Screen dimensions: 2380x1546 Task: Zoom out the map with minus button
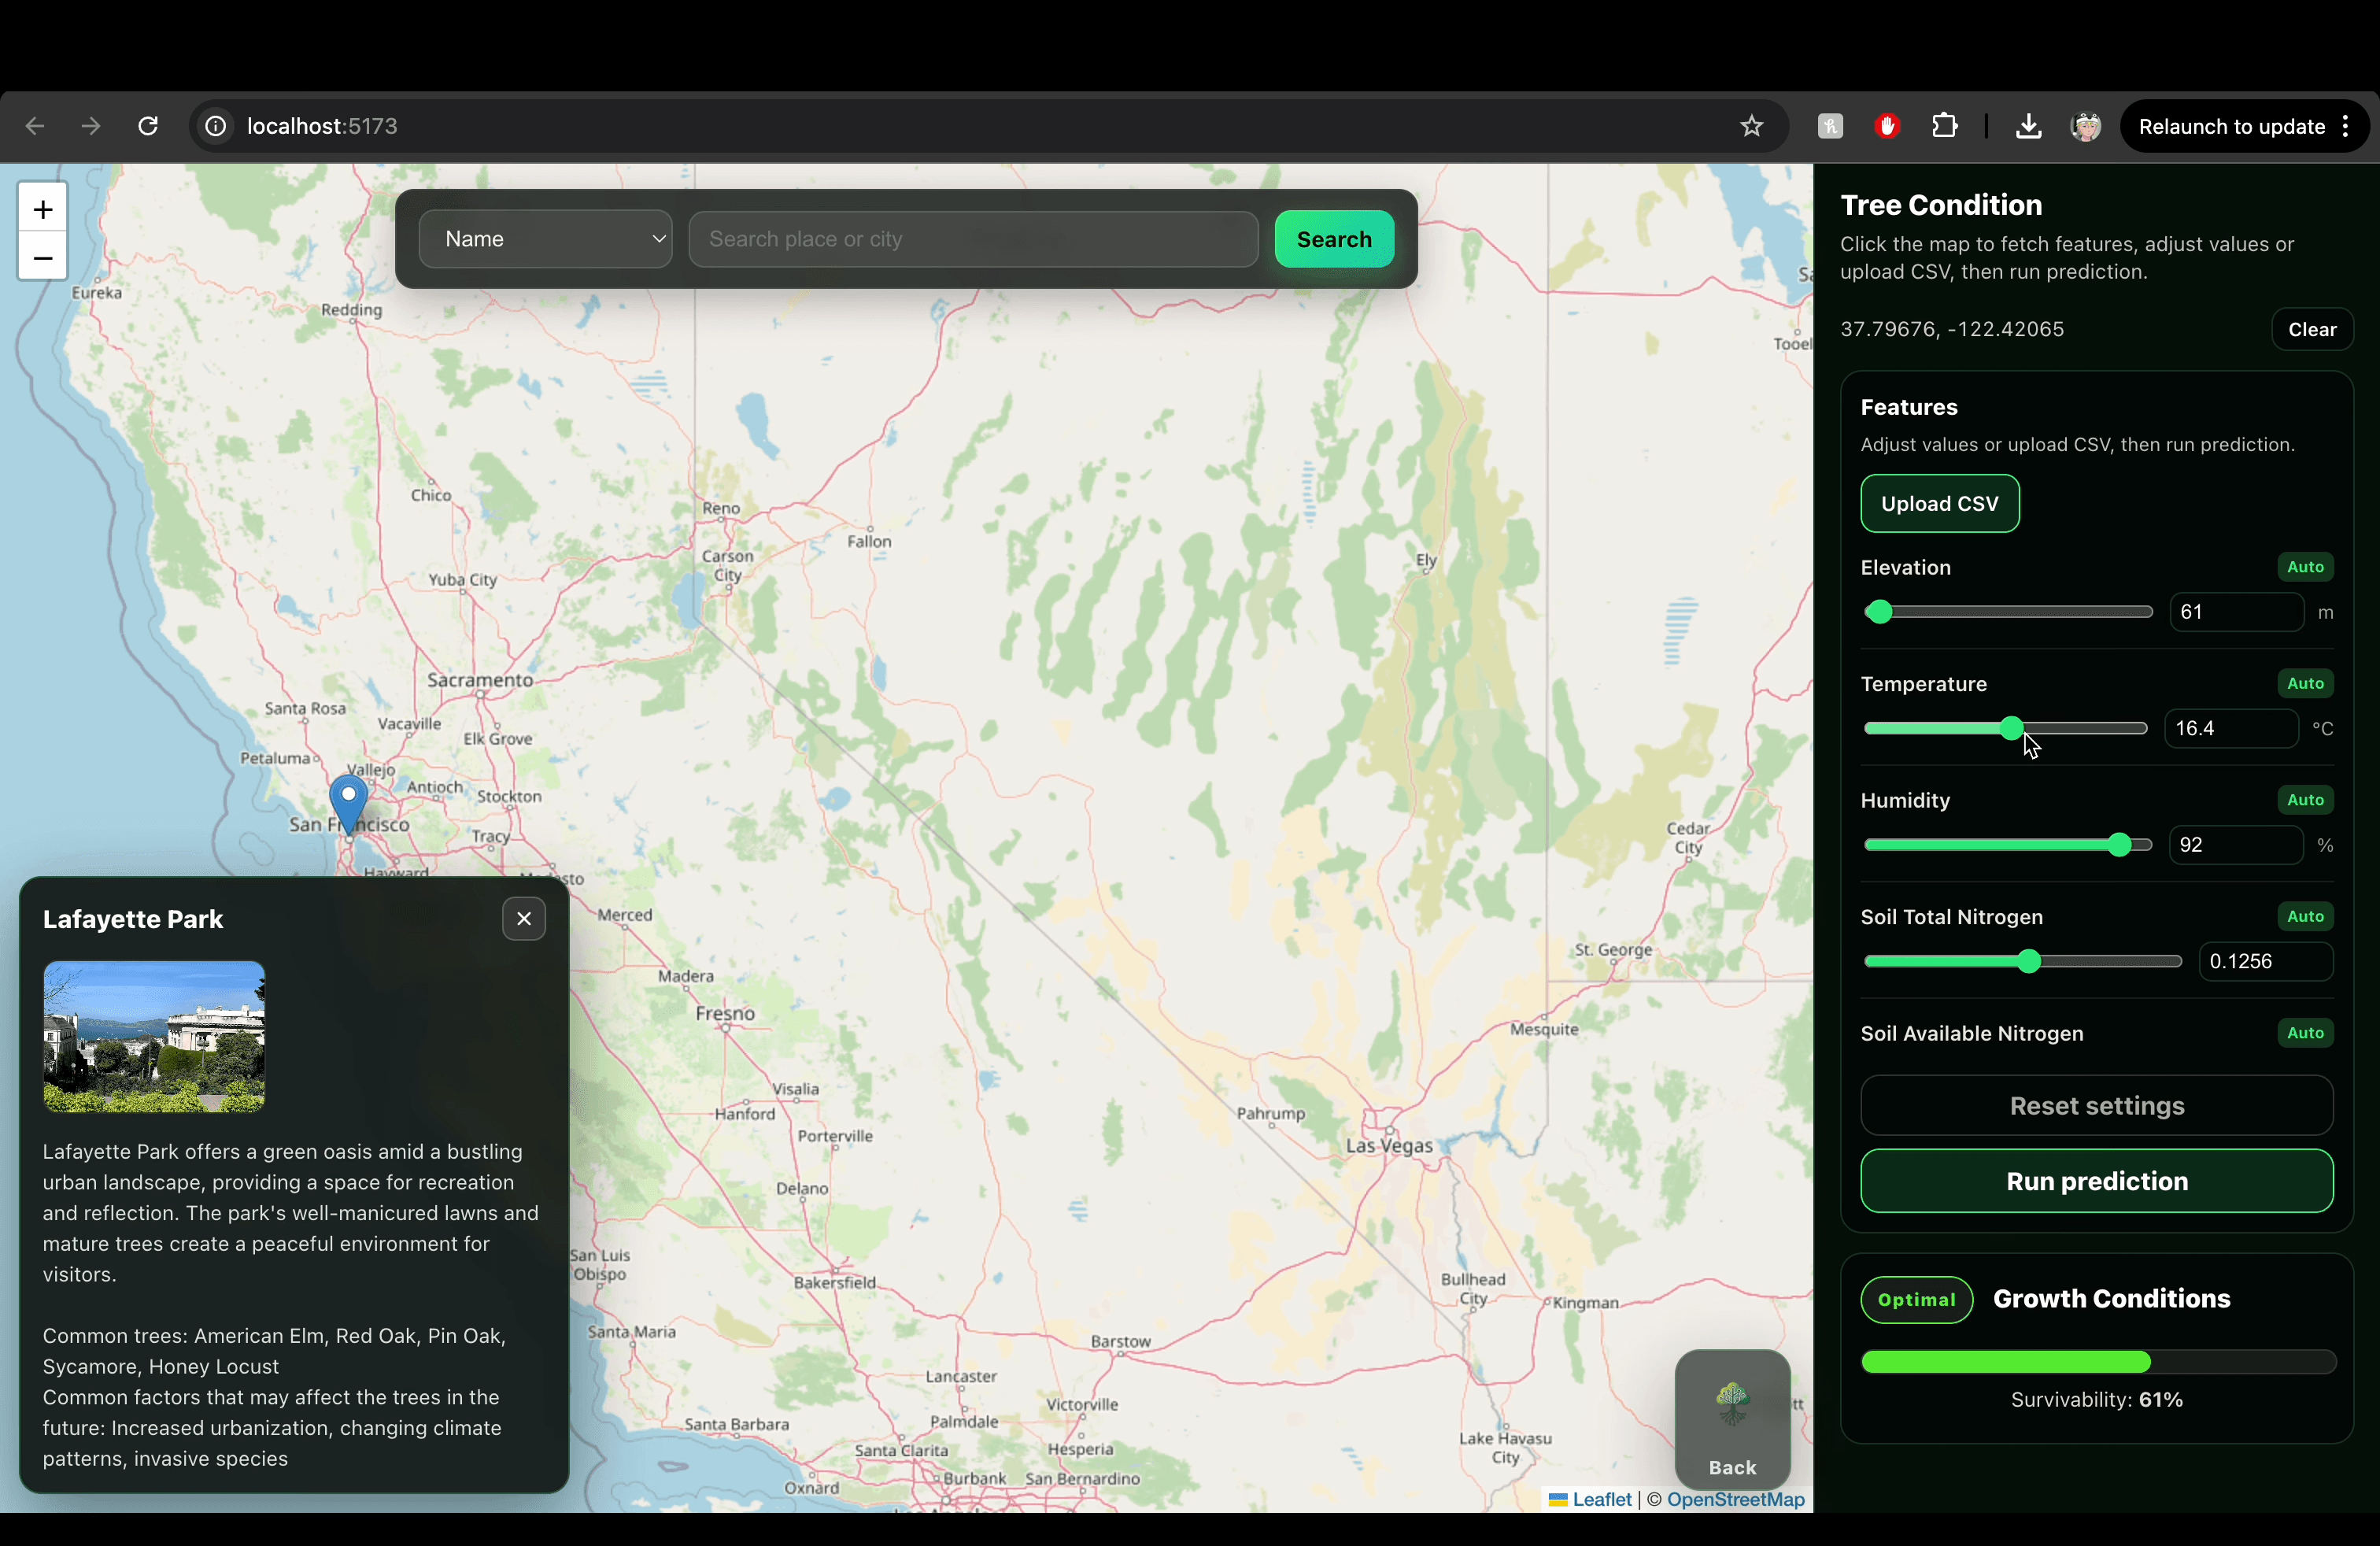[x=42, y=258]
